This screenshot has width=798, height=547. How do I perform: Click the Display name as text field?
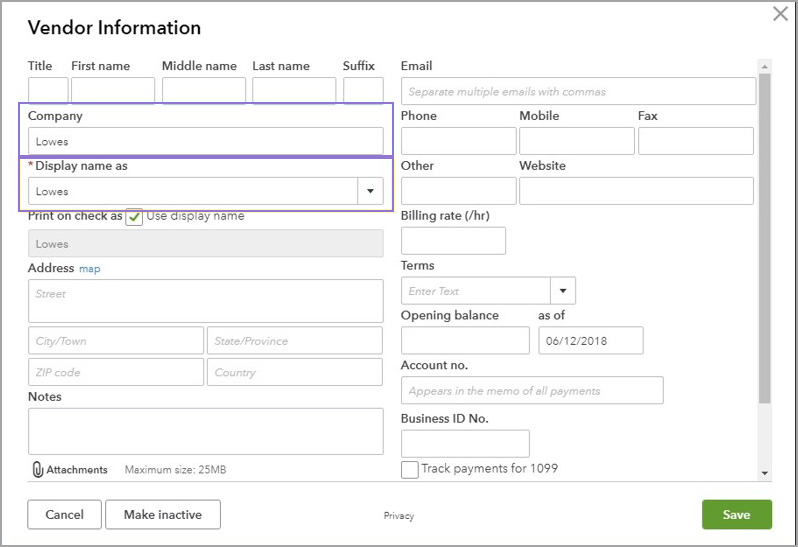coord(193,191)
